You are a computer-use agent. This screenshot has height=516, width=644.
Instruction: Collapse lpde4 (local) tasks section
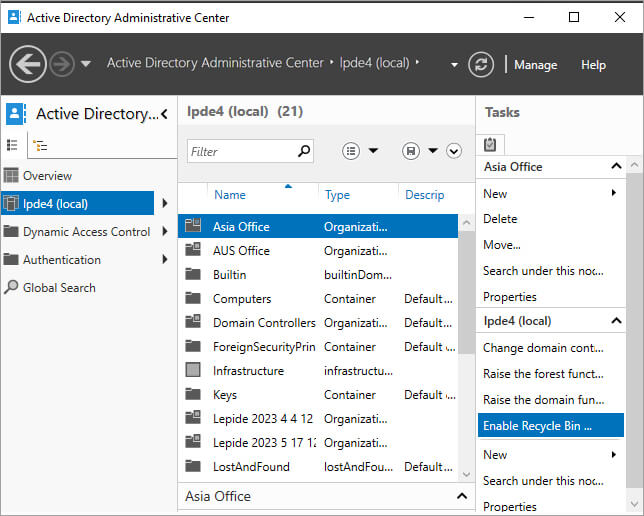[616, 321]
